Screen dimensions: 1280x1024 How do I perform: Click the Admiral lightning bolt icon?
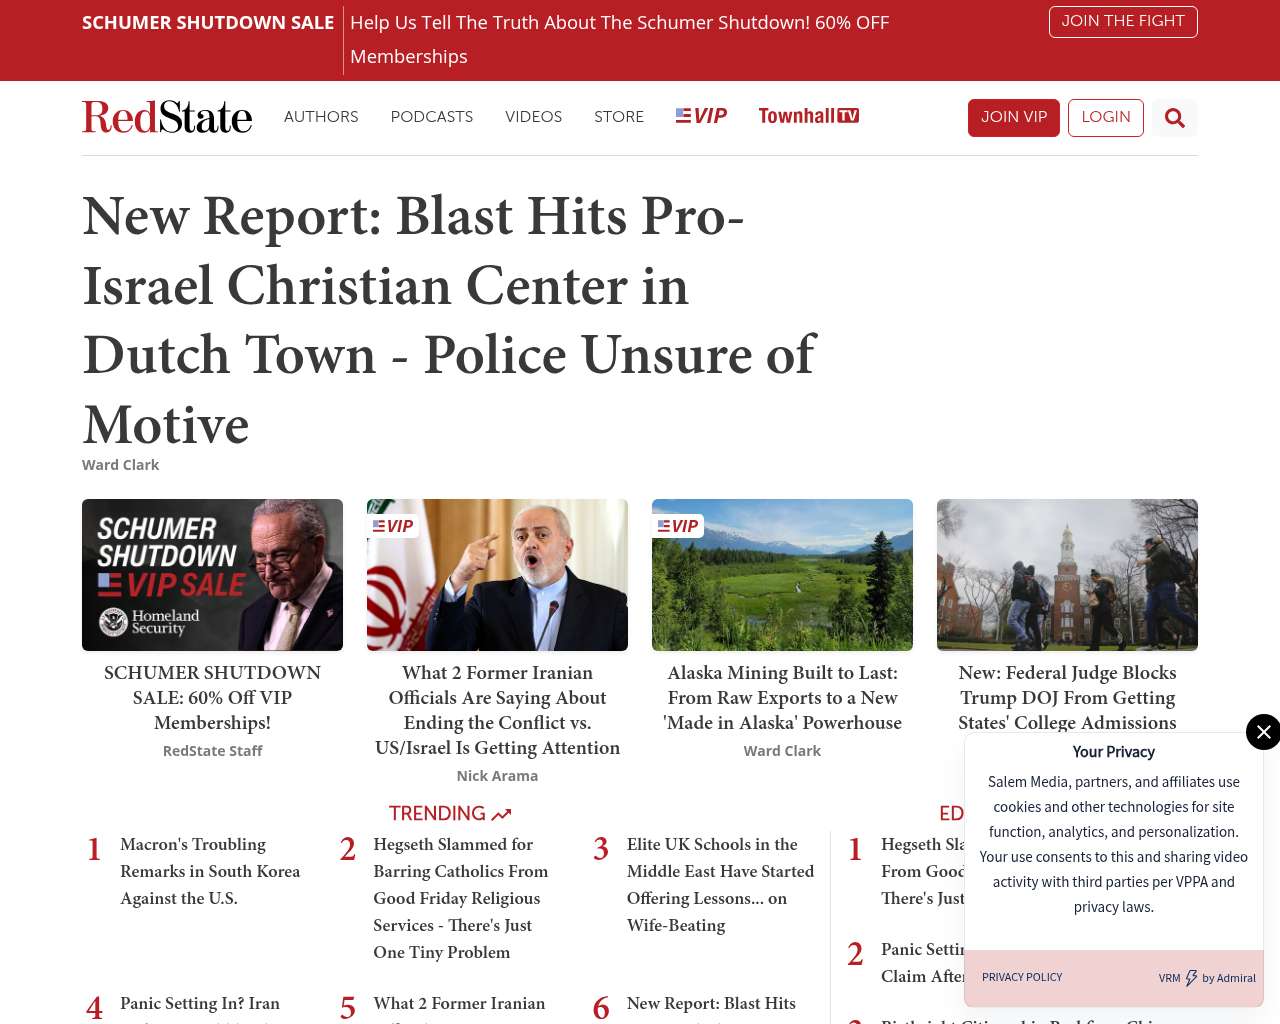pyautogui.click(x=1191, y=978)
